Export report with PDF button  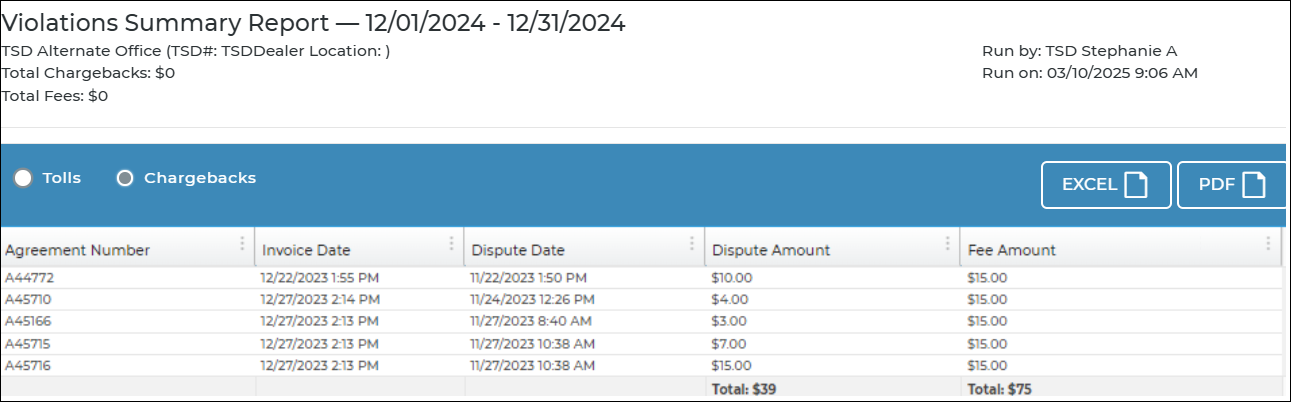coord(1231,185)
